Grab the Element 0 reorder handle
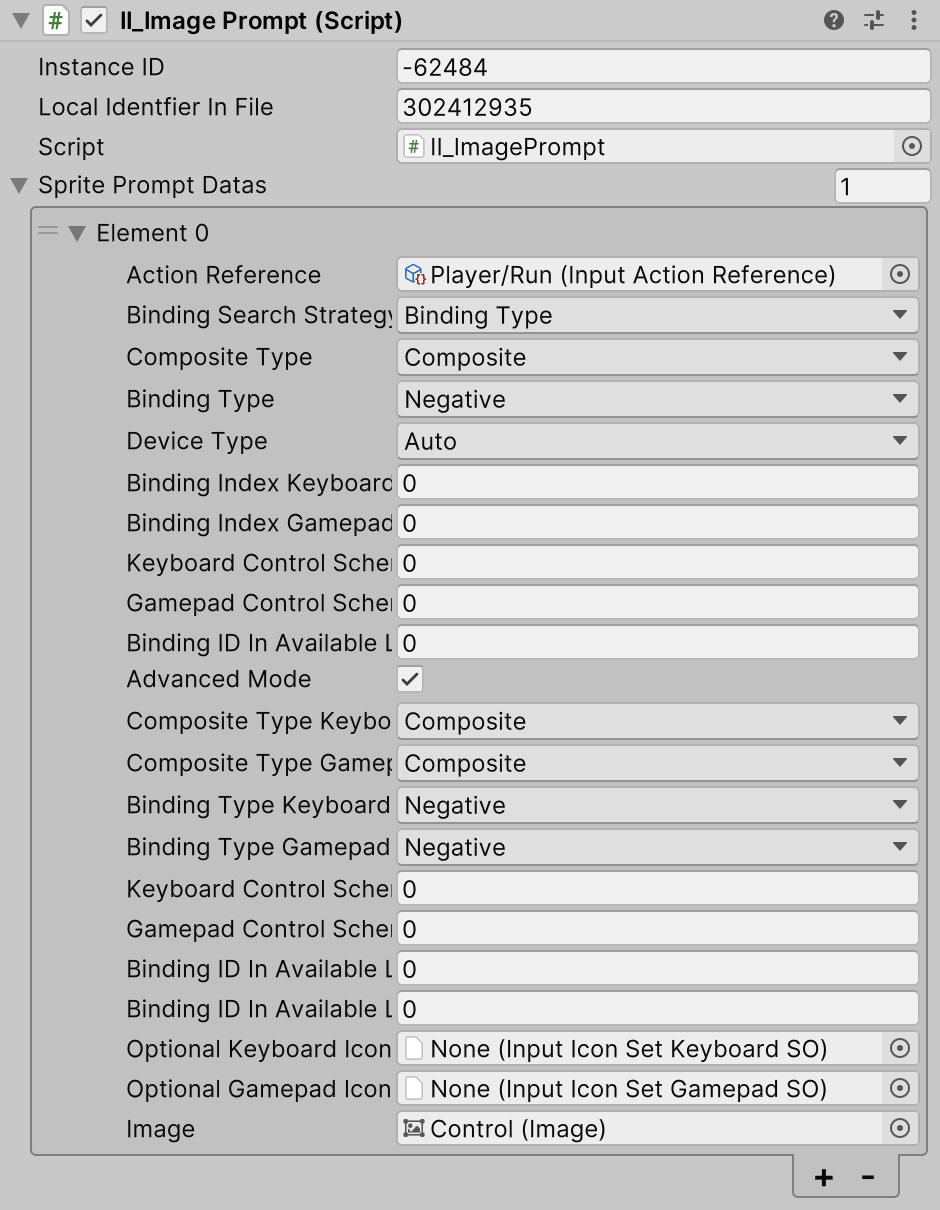Viewport: 940px width, 1210px height. click(x=48, y=232)
